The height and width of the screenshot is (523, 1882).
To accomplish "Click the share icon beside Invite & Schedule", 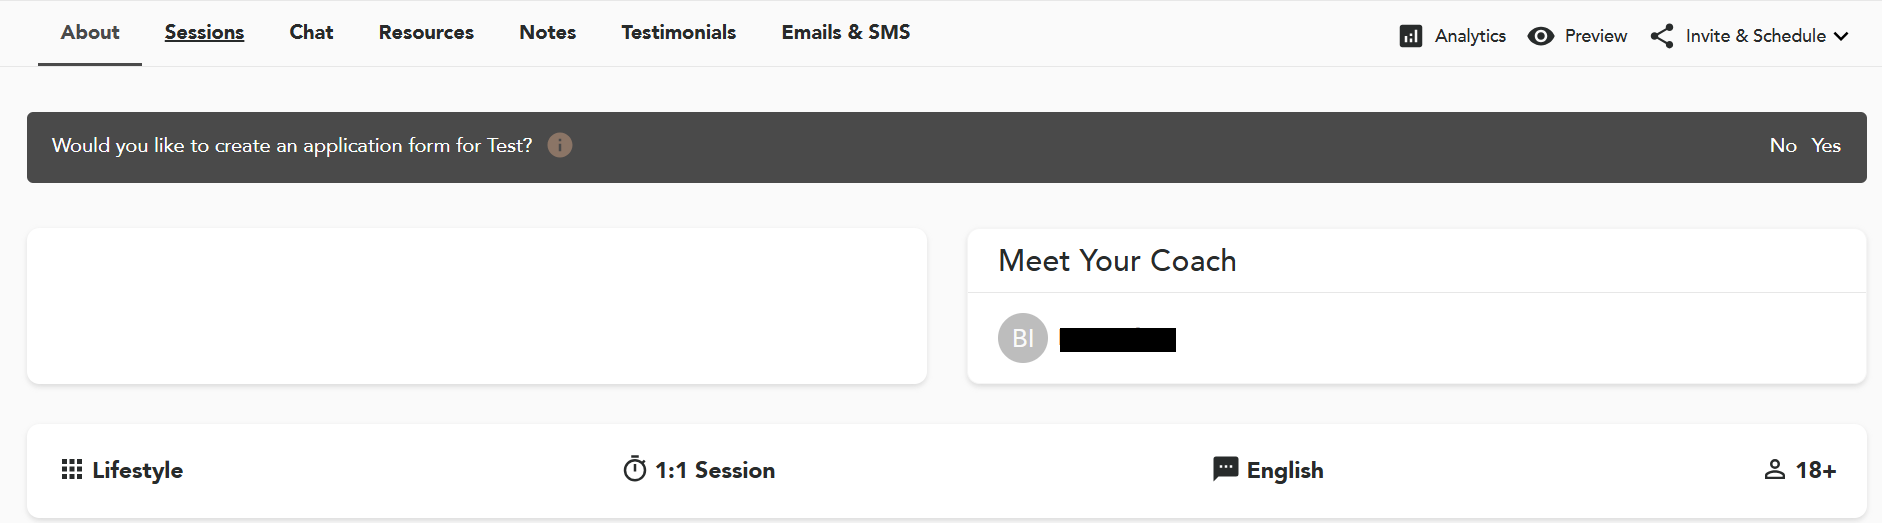I will [x=1662, y=36].
